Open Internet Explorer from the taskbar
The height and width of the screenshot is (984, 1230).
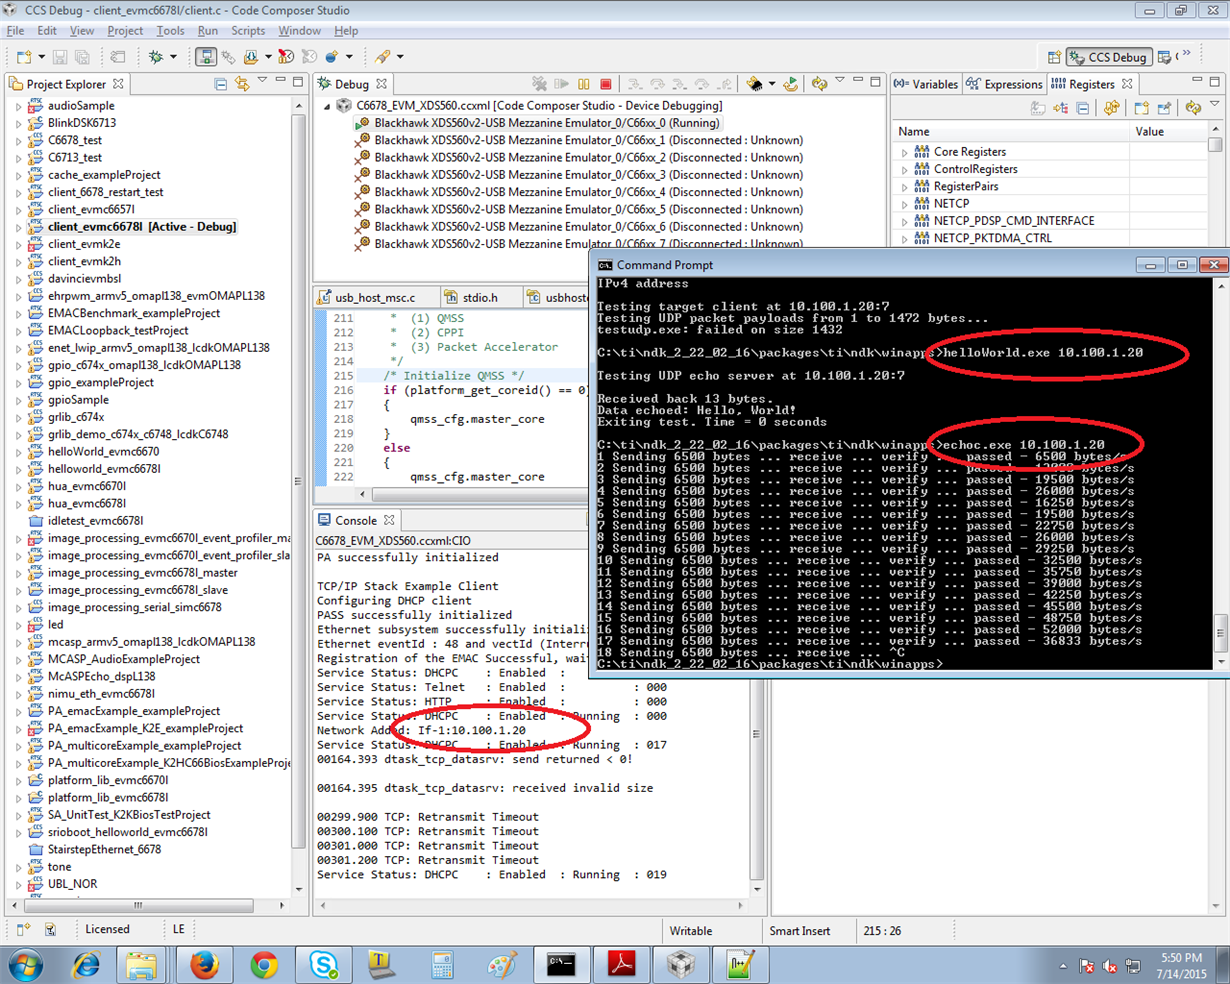point(86,964)
